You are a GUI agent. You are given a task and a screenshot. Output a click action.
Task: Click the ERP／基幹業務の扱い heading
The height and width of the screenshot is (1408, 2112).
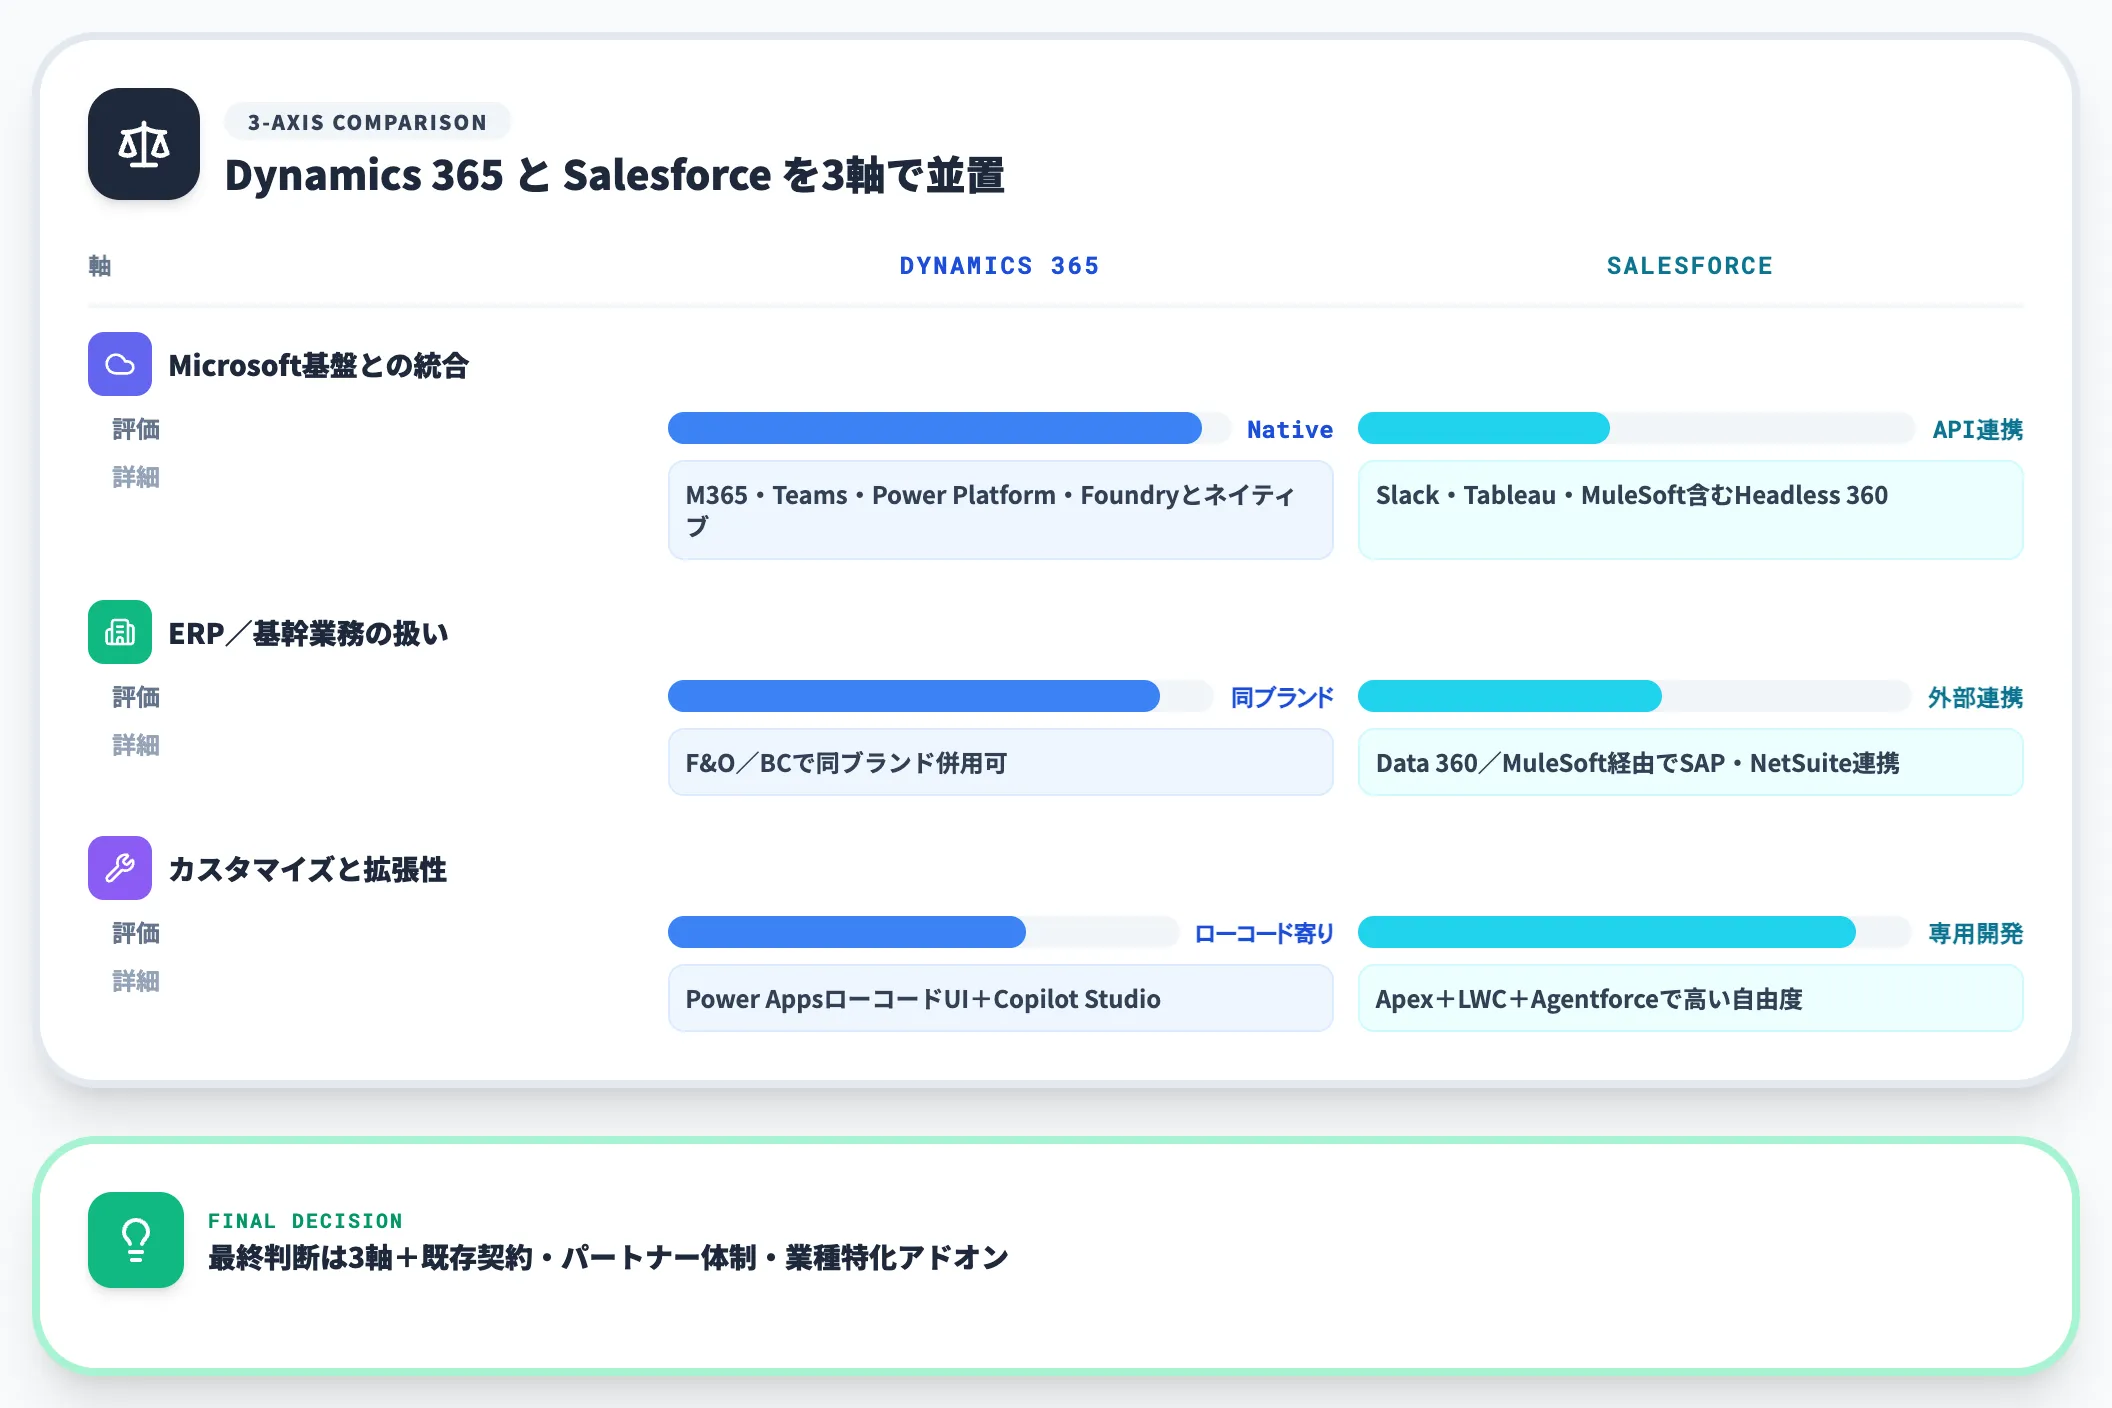(x=308, y=633)
